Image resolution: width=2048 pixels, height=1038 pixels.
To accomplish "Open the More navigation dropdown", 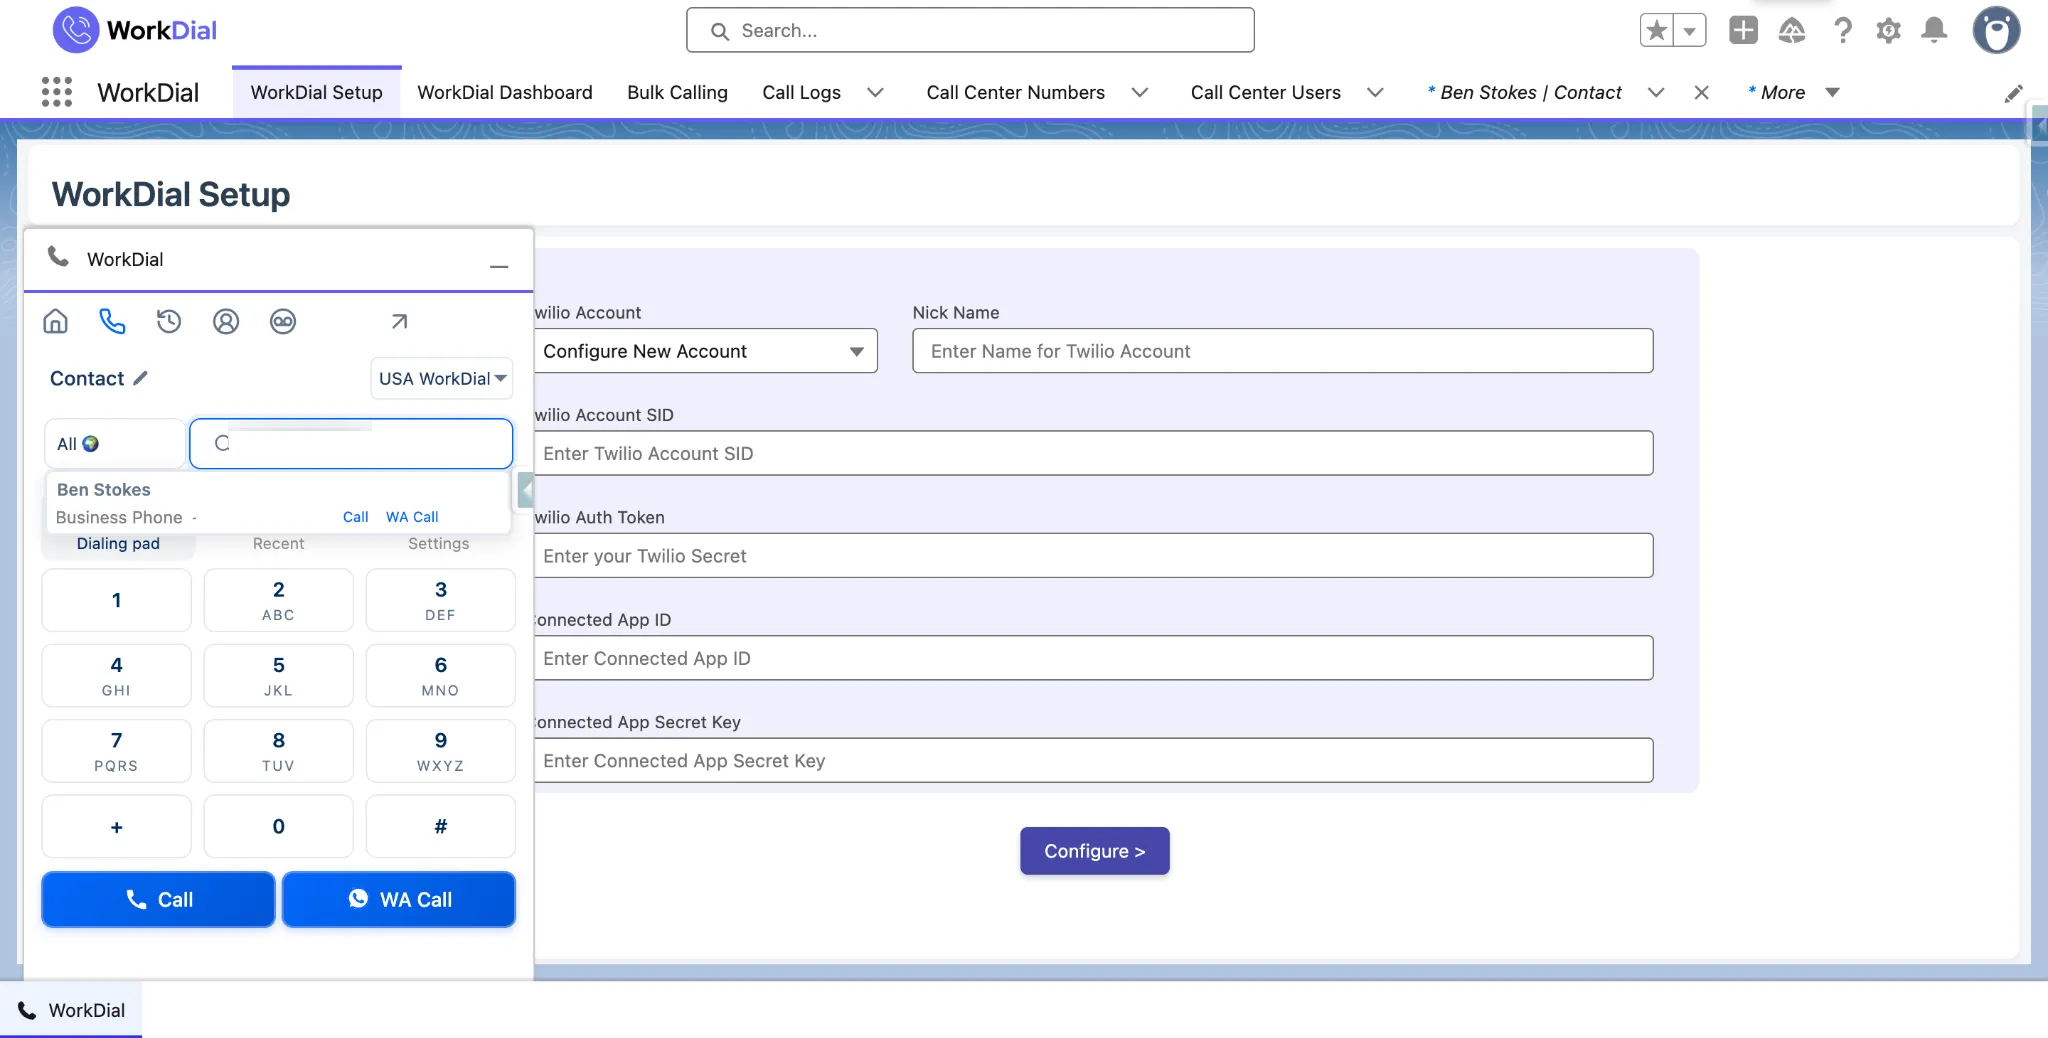I will 1793,92.
